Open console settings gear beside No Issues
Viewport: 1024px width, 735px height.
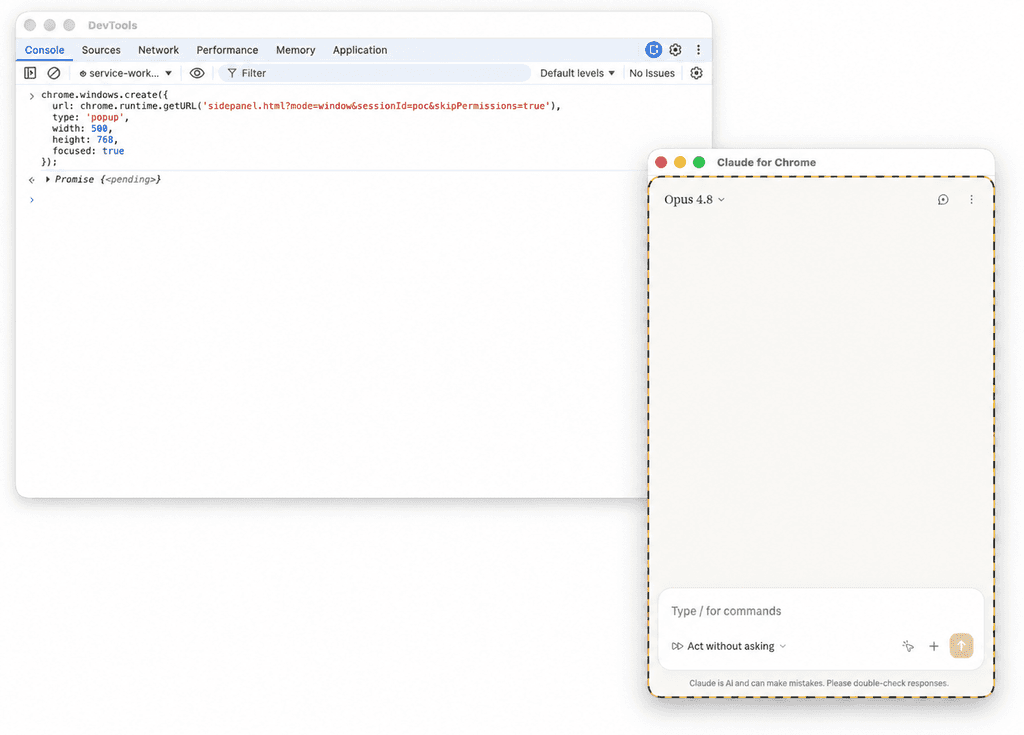696,73
